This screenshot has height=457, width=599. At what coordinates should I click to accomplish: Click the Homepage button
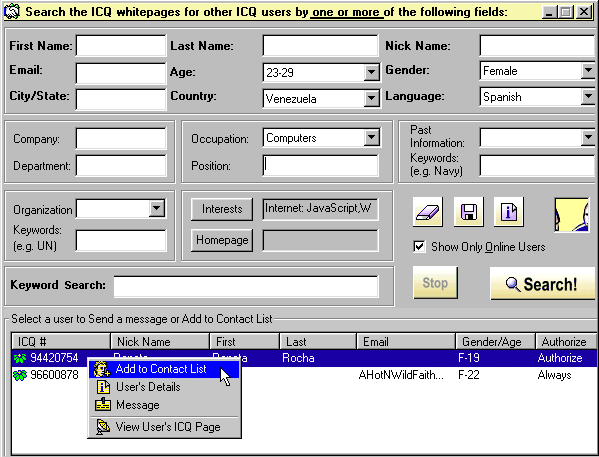pyautogui.click(x=222, y=240)
